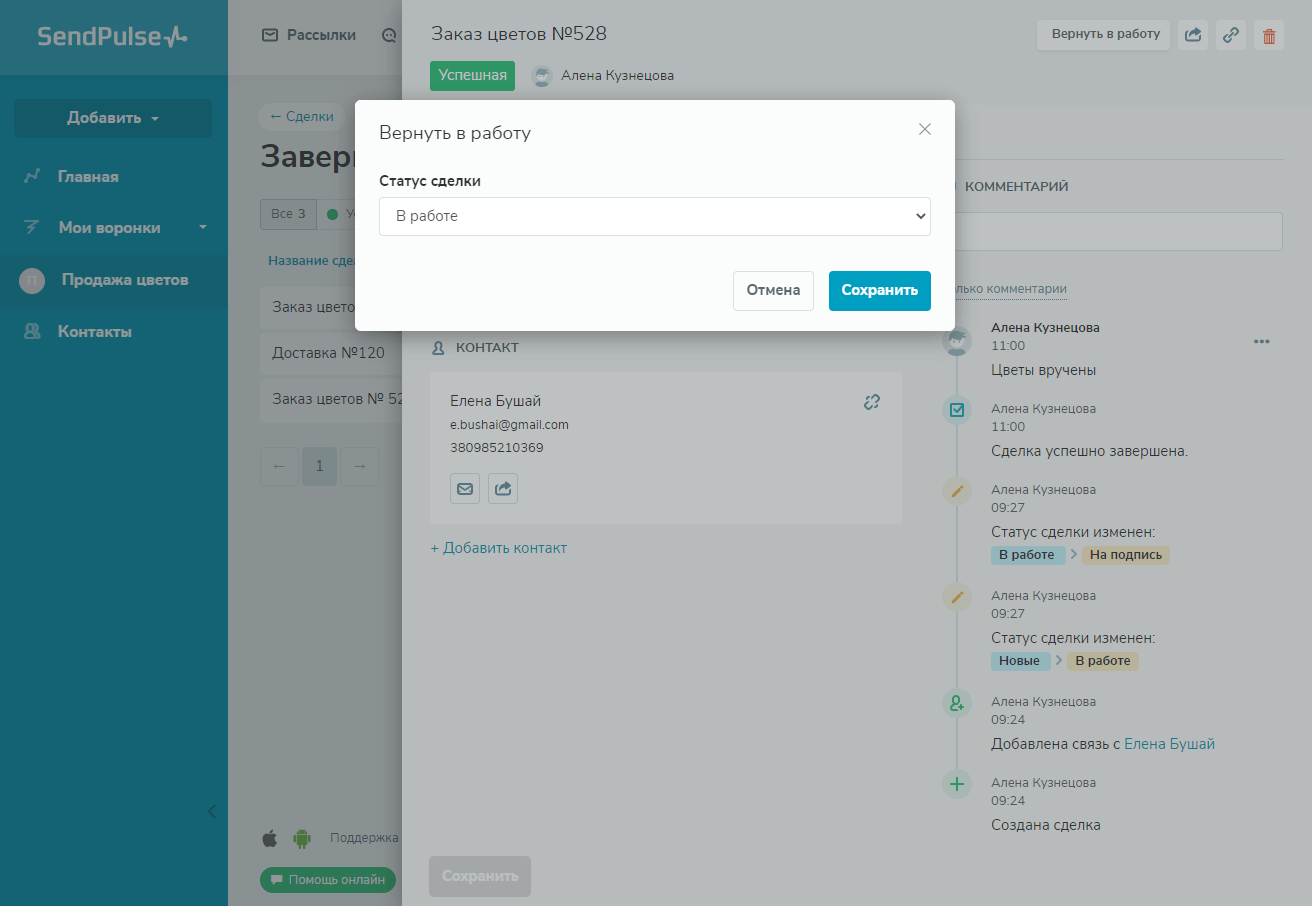The width and height of the screenshot is (1312, 906).
Task: Click the + Добавить контакт link
Action: tap(498, 548)
